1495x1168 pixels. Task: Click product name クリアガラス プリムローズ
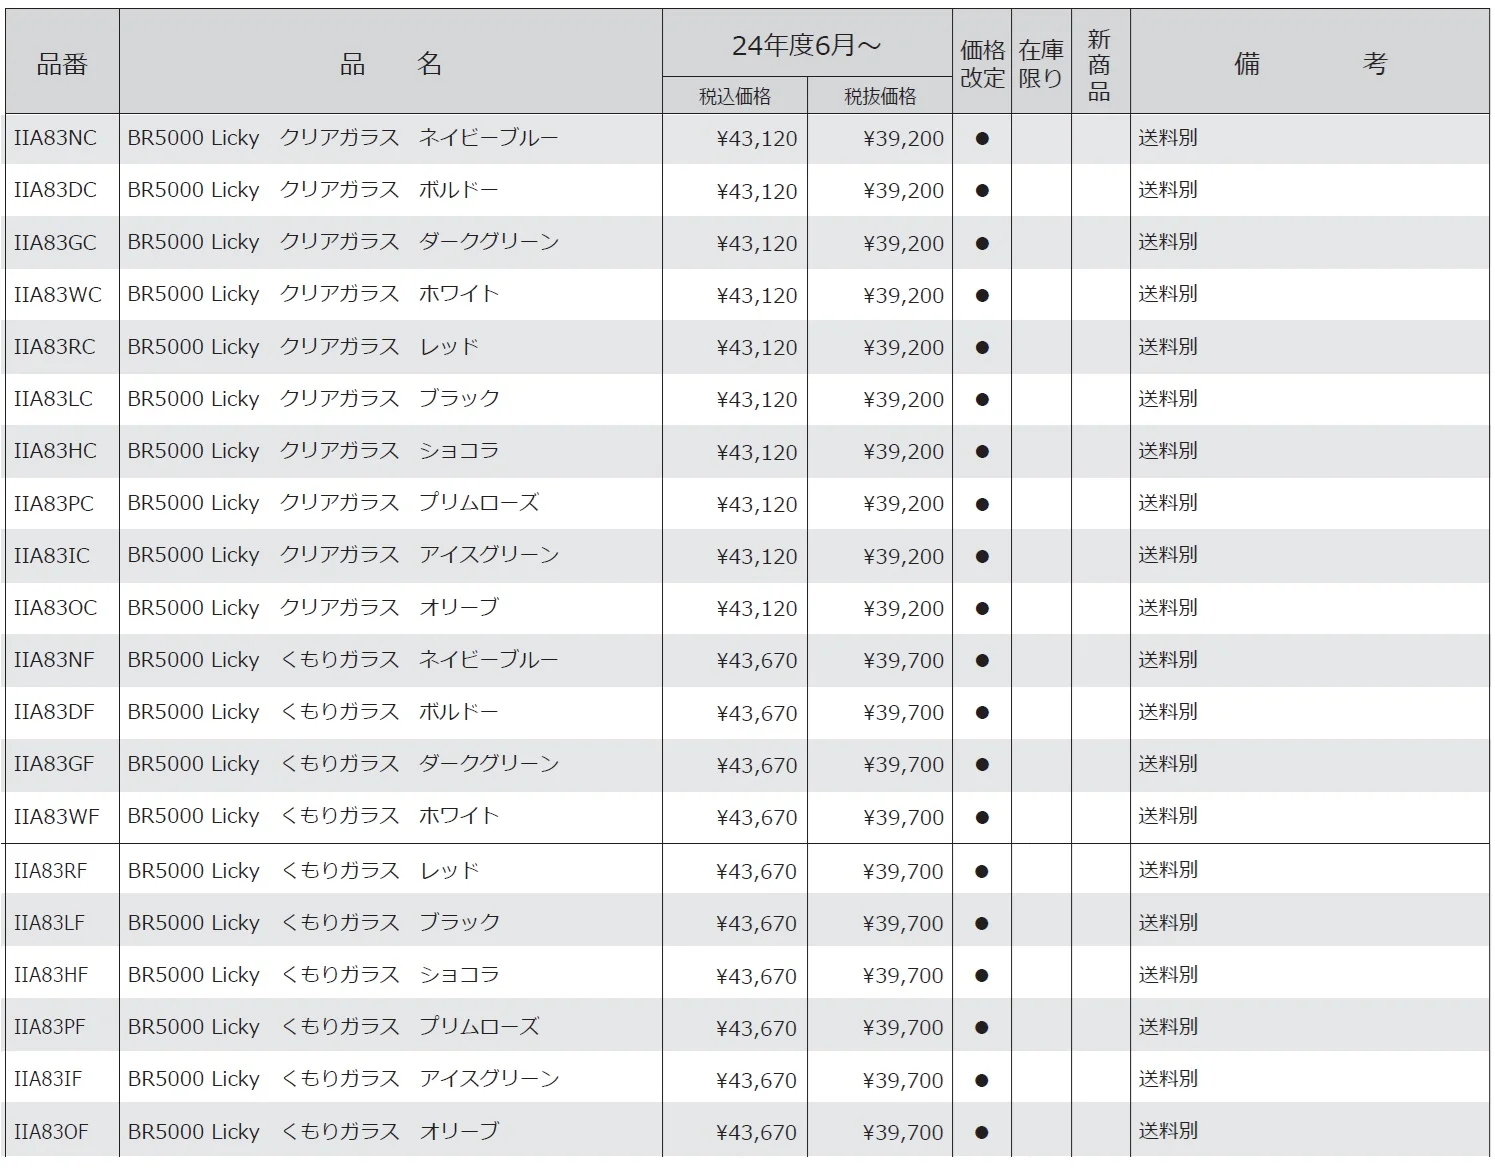tap(408, 503)
